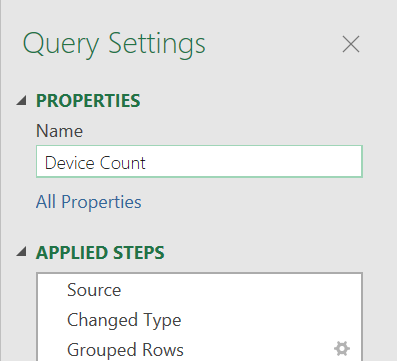
Task: Click the PROPERTIES section heading
Action: [88, 101]
